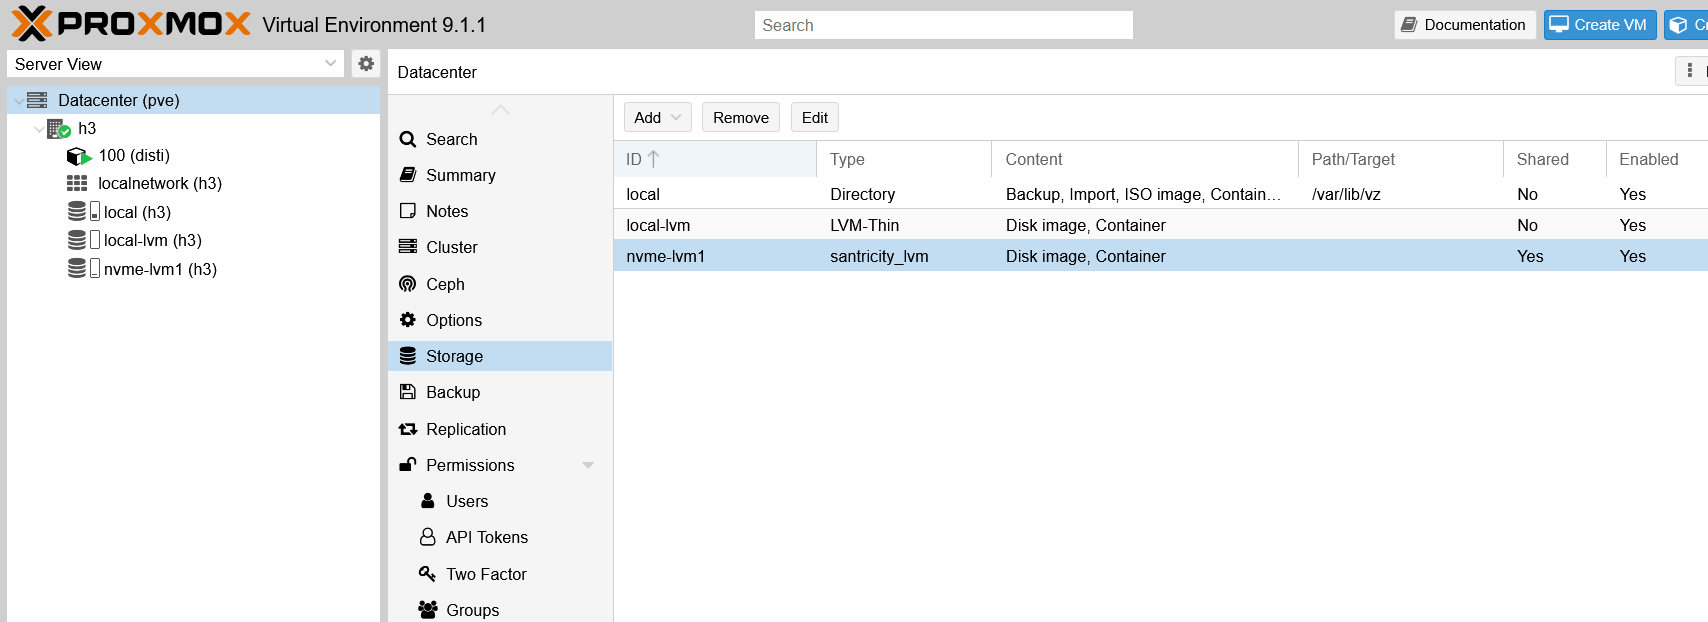Collapse the h3 node in tree
Viewport: 1708px width, 622px height.
tap(39, 129)
